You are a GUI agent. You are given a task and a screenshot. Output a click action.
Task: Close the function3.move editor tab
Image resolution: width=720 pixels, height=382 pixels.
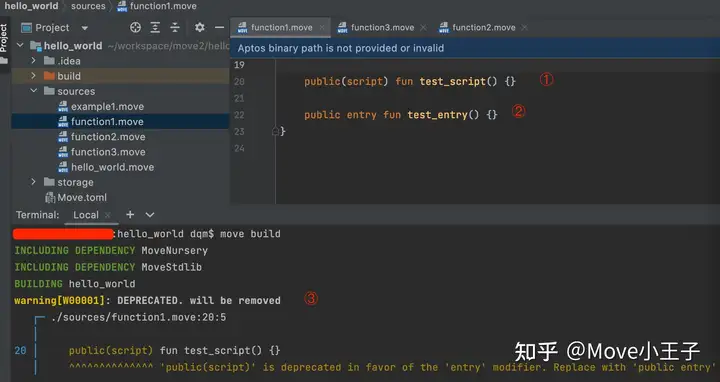pyautogui.click(x=423, y=28)
